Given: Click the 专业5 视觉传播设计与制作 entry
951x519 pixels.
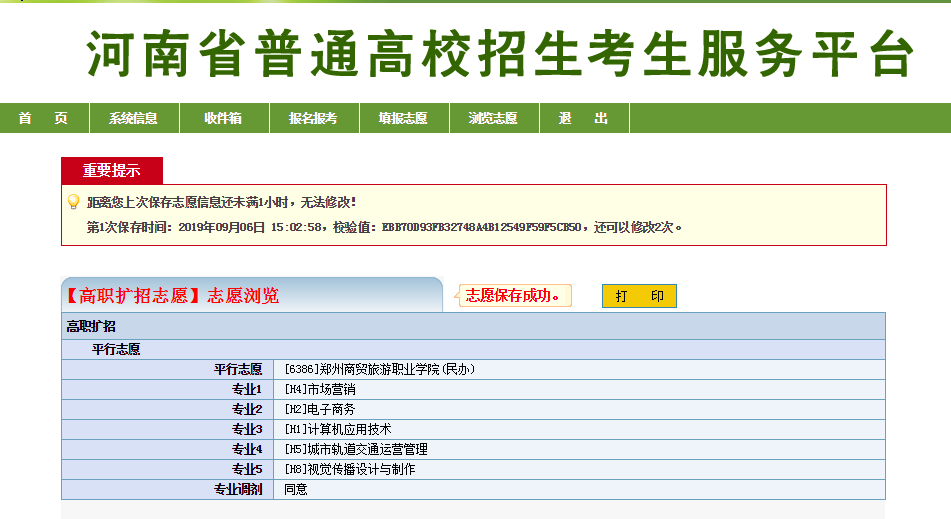Looking at the screenshot, I should (349, 470).
